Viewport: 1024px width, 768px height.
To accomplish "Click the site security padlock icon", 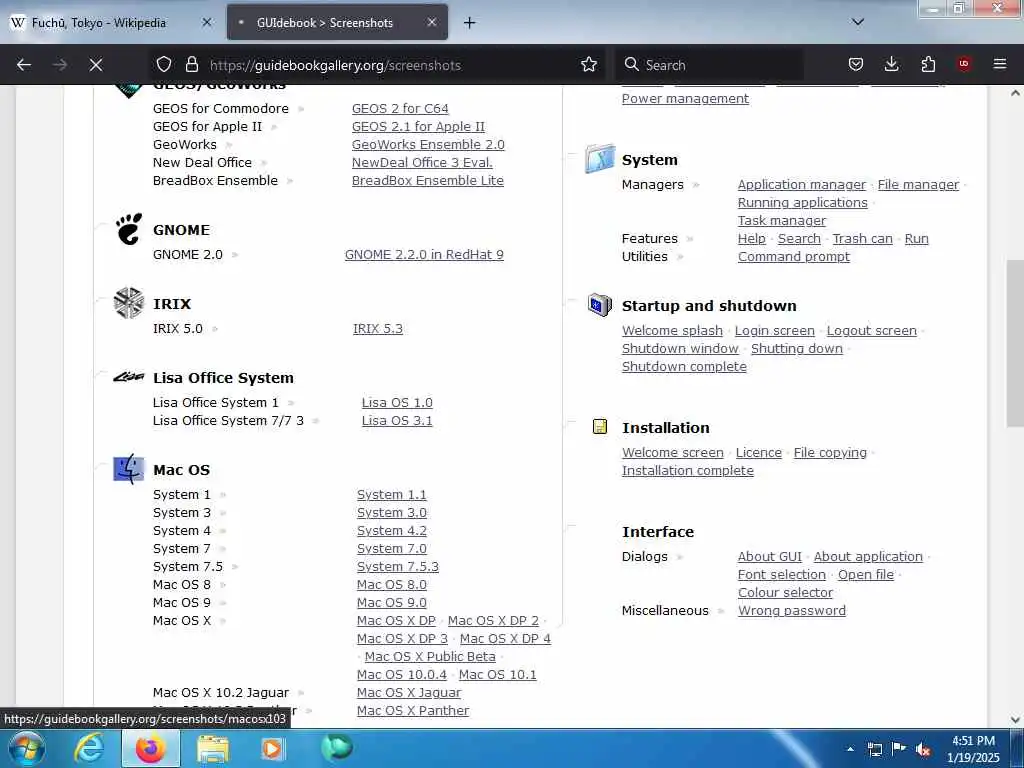I will [191, 64].
